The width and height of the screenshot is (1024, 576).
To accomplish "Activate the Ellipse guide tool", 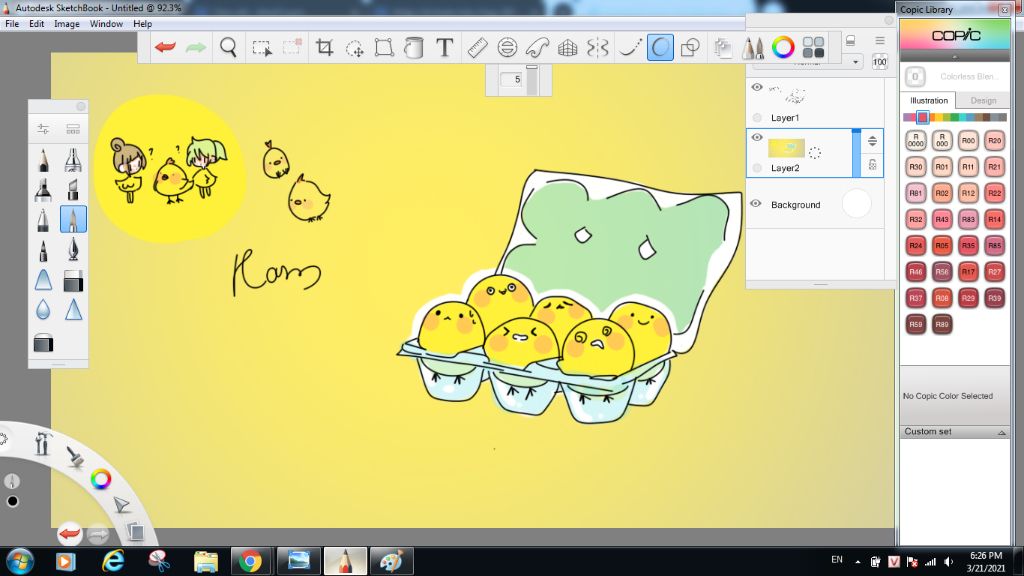I will (507, 48).
